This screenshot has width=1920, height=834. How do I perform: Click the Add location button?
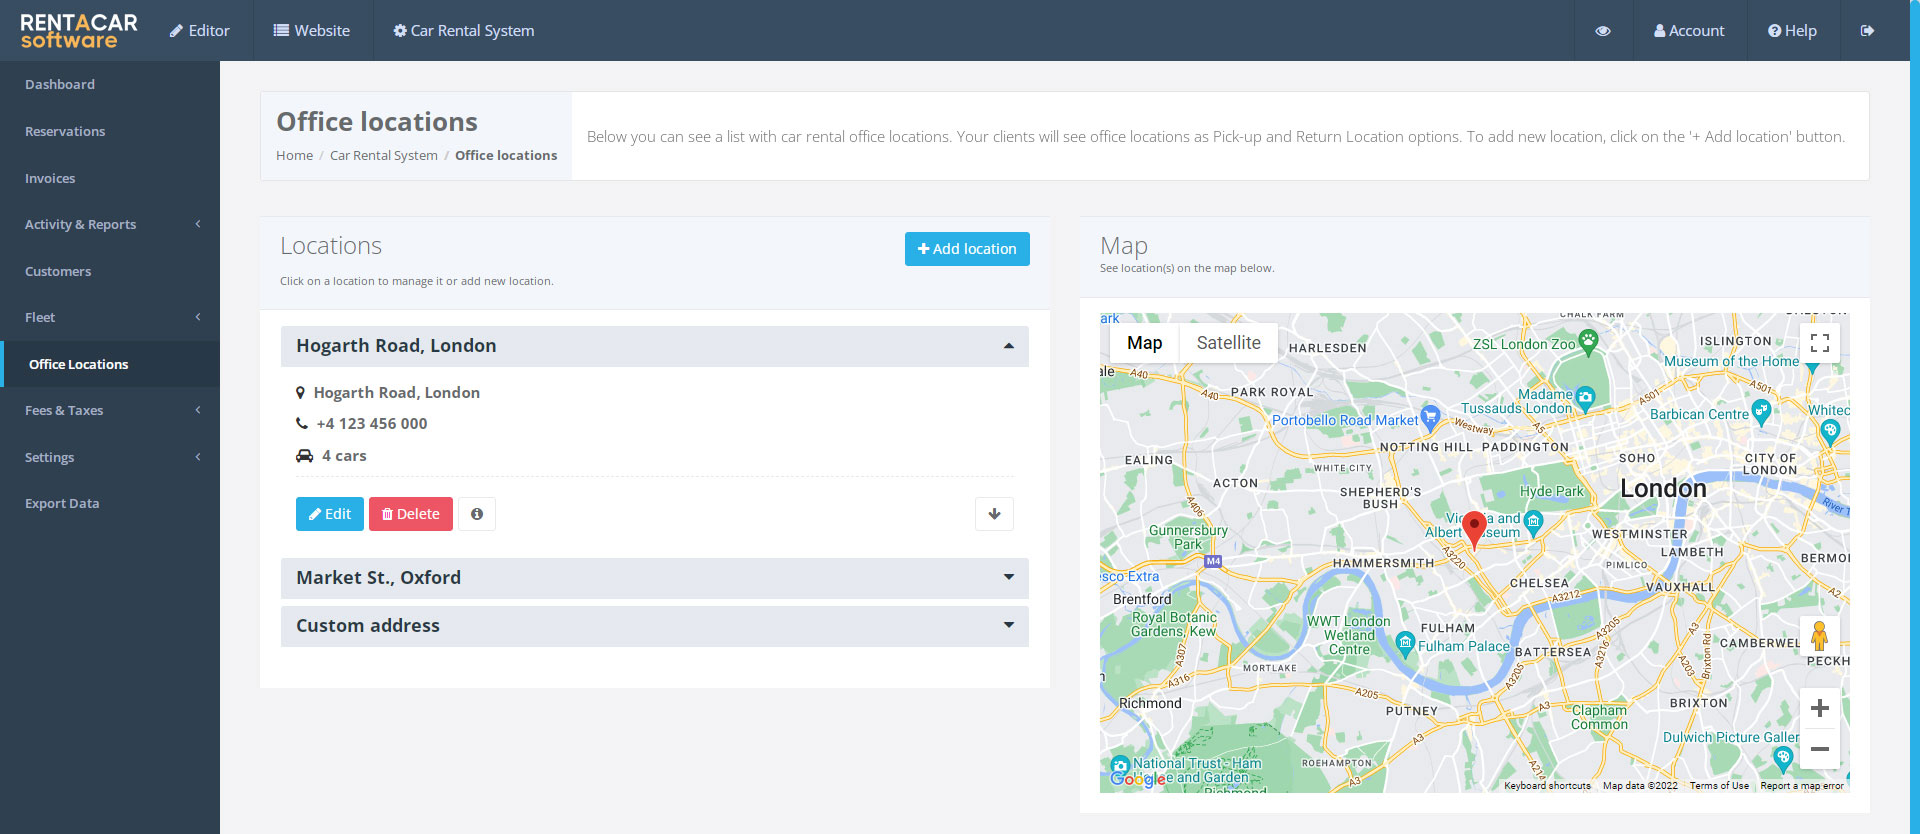(967, 249)
